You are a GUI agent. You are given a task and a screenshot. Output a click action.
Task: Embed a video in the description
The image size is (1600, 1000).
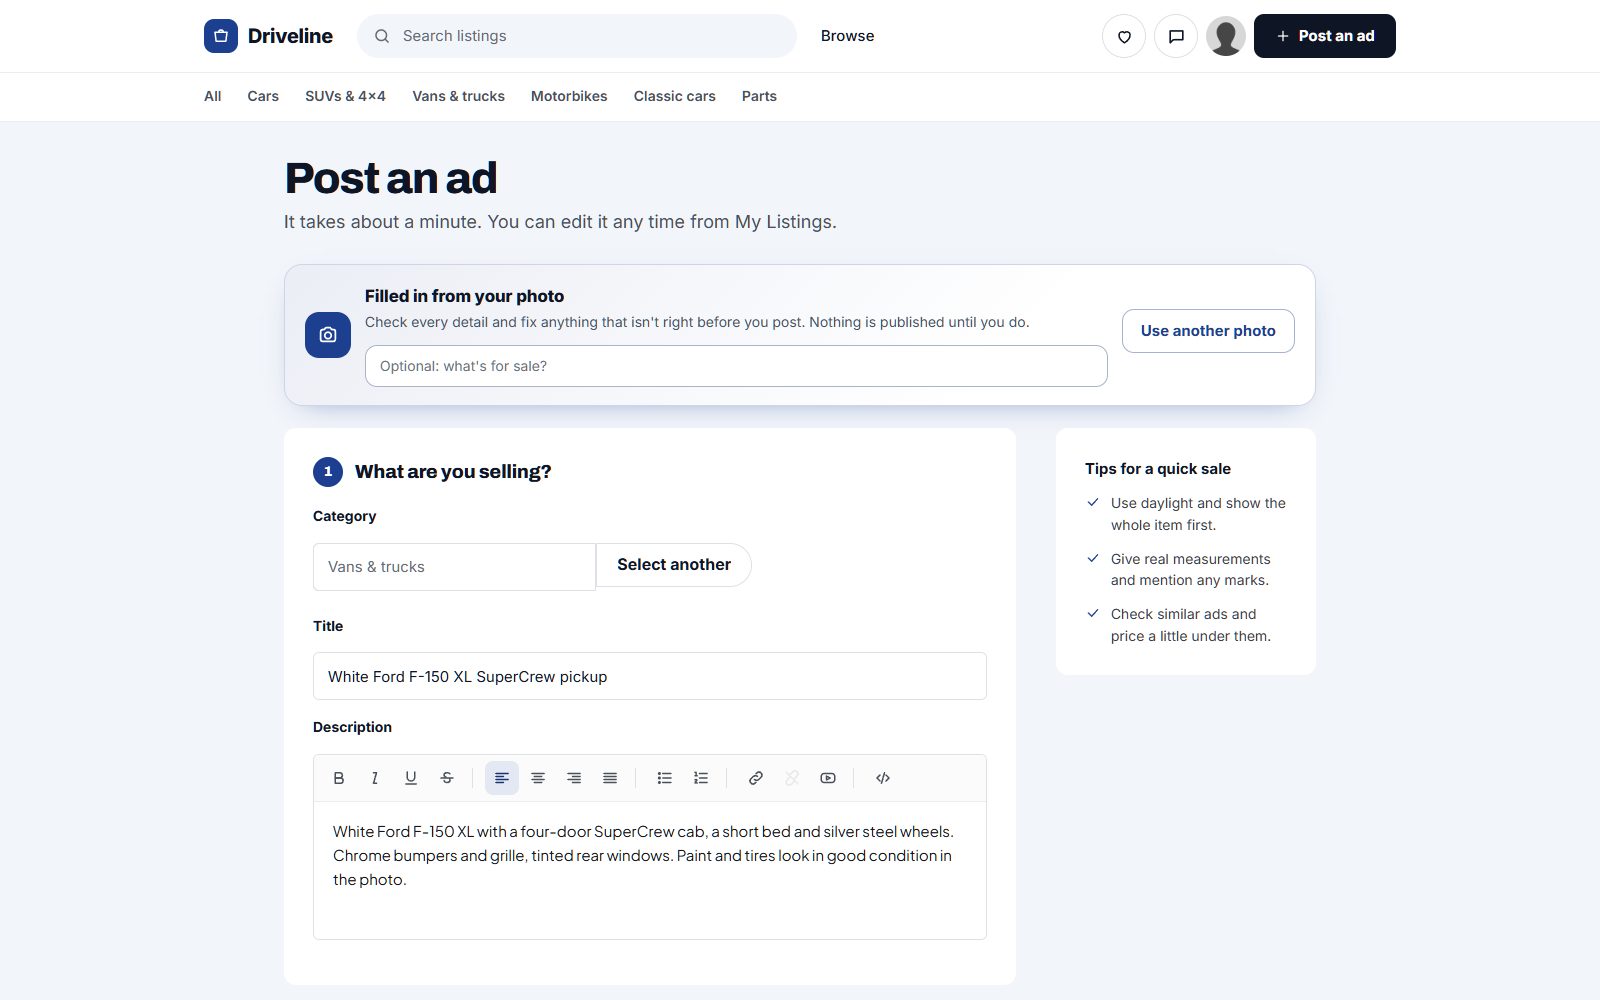(828, 778)
